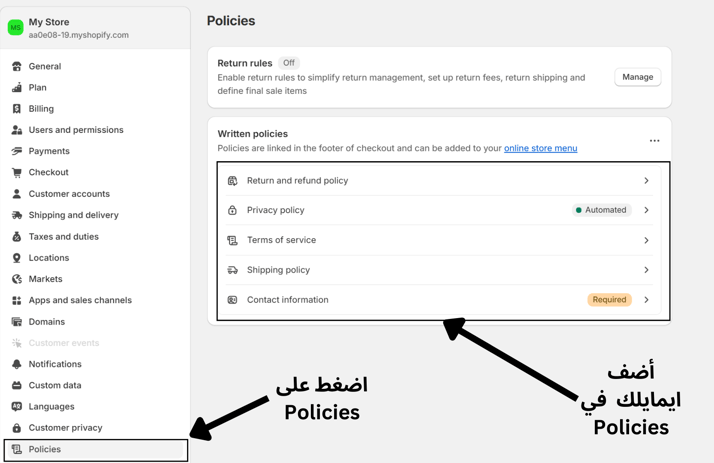The width and height of the screenshot is (714, 463).
Task: Go to Domains settings
Action: [x=46, y=322]
